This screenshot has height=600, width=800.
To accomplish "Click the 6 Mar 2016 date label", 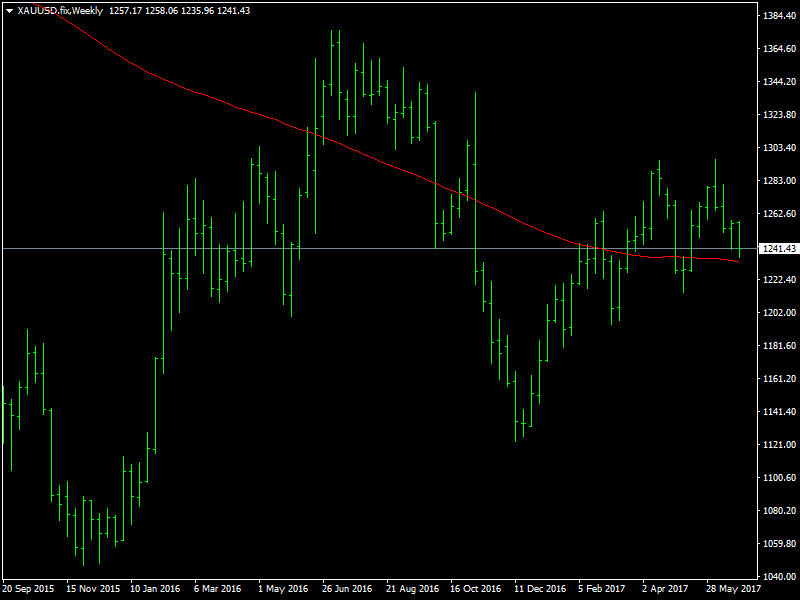I will point(217,589).
